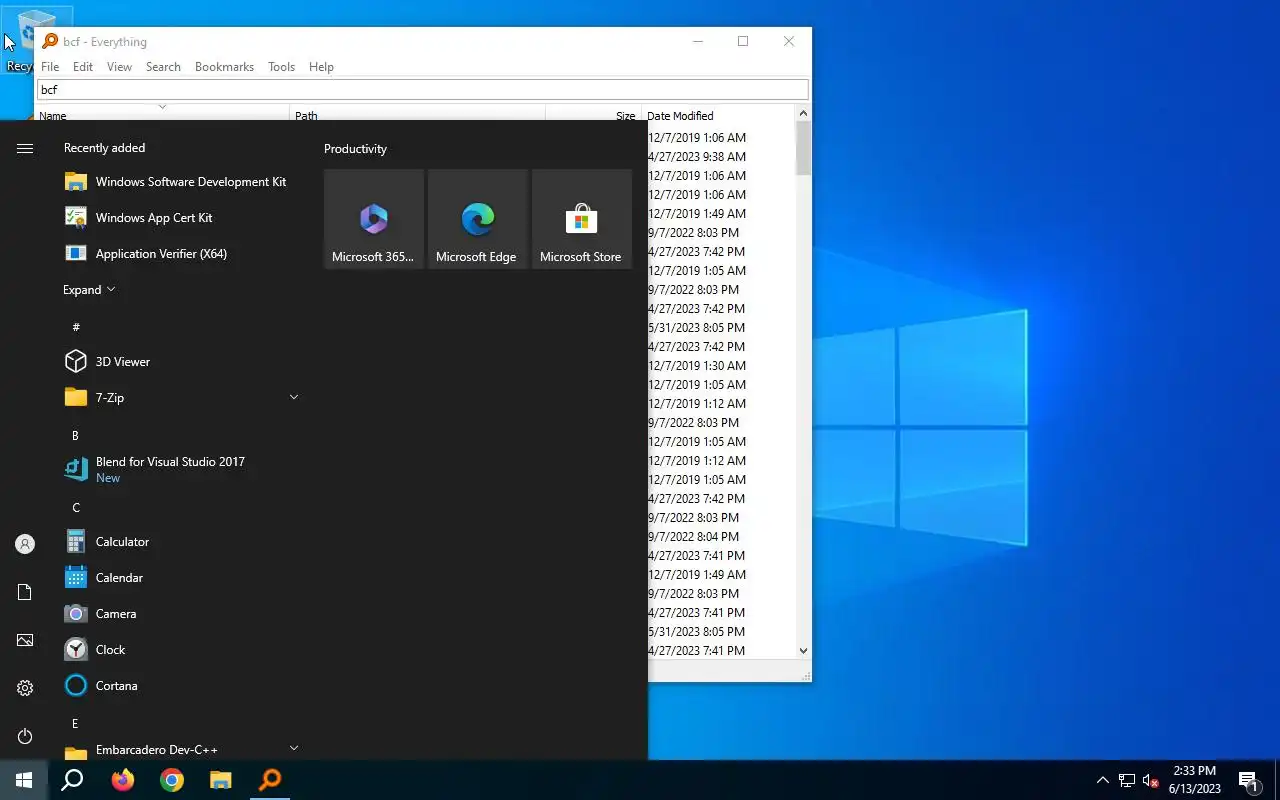Click the Power icon in Start

click(25, 736)
